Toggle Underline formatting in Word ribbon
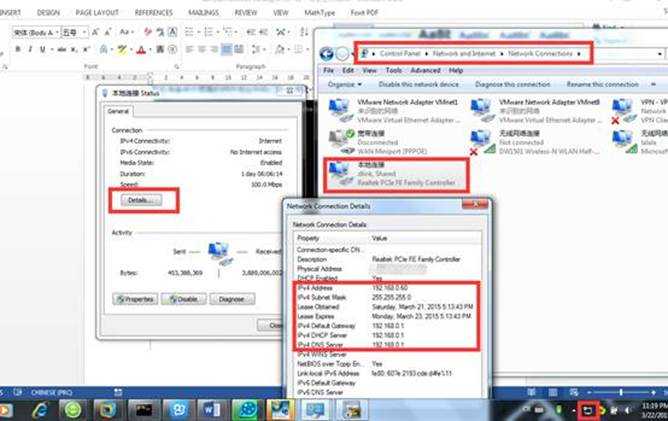The image size is (668, 421). point(42,50)
